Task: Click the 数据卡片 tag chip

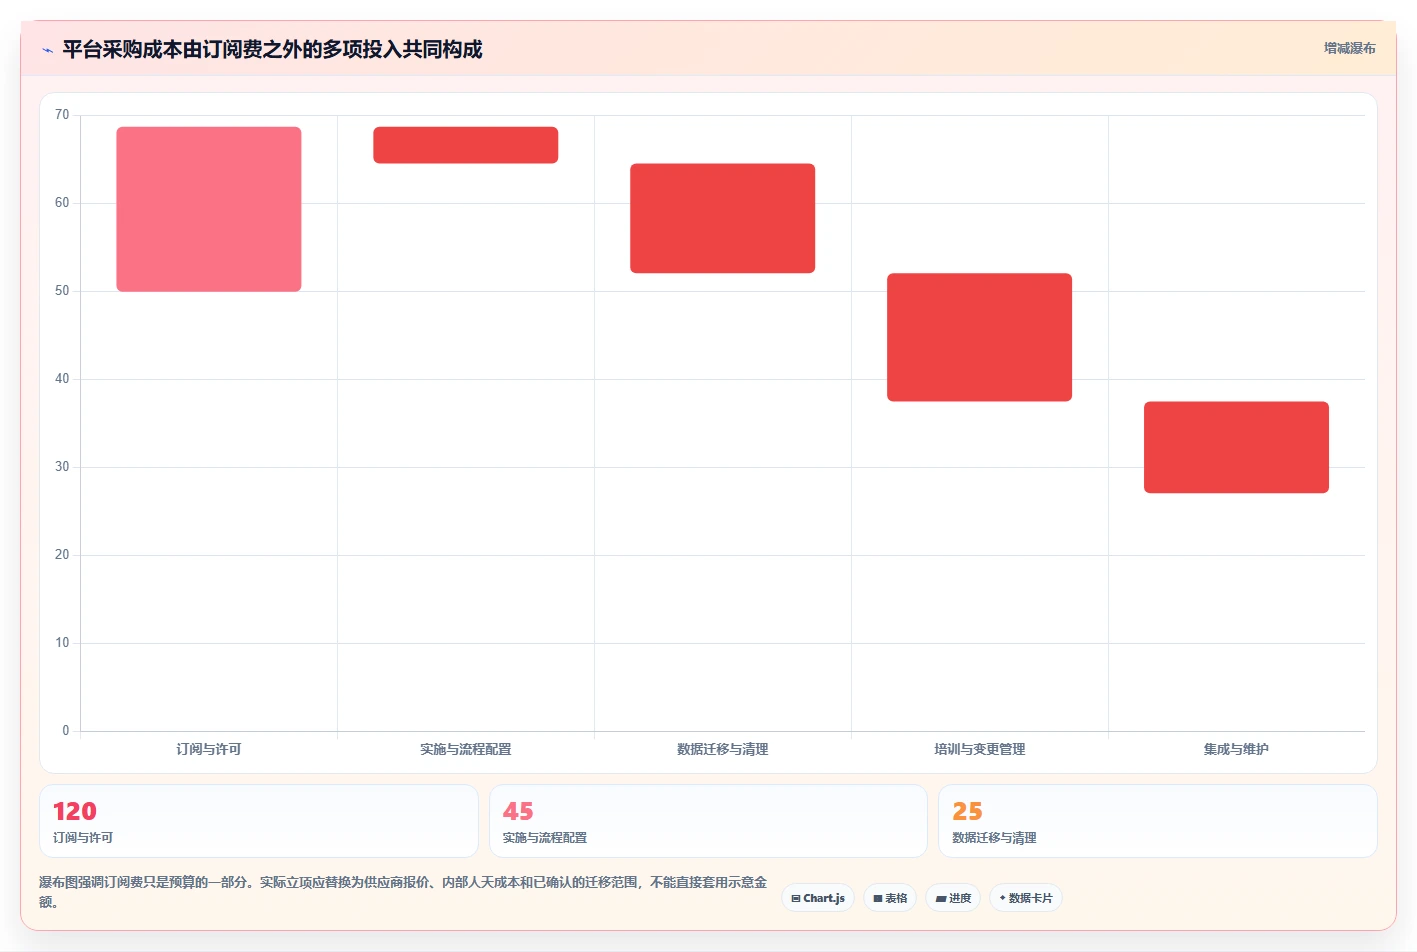Action: (x=1026, y=898)
